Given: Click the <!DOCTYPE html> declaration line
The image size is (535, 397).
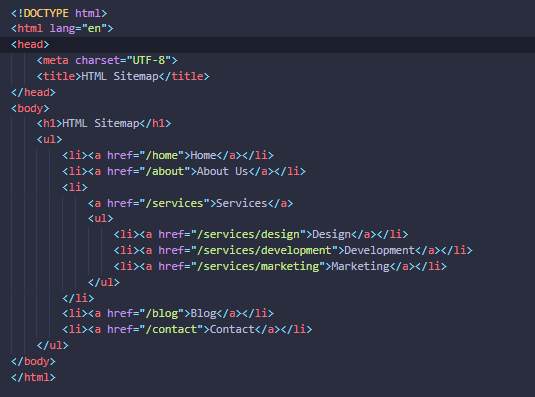Looking at the screenshot, I should pyautogui.click(x=59, y=13).
